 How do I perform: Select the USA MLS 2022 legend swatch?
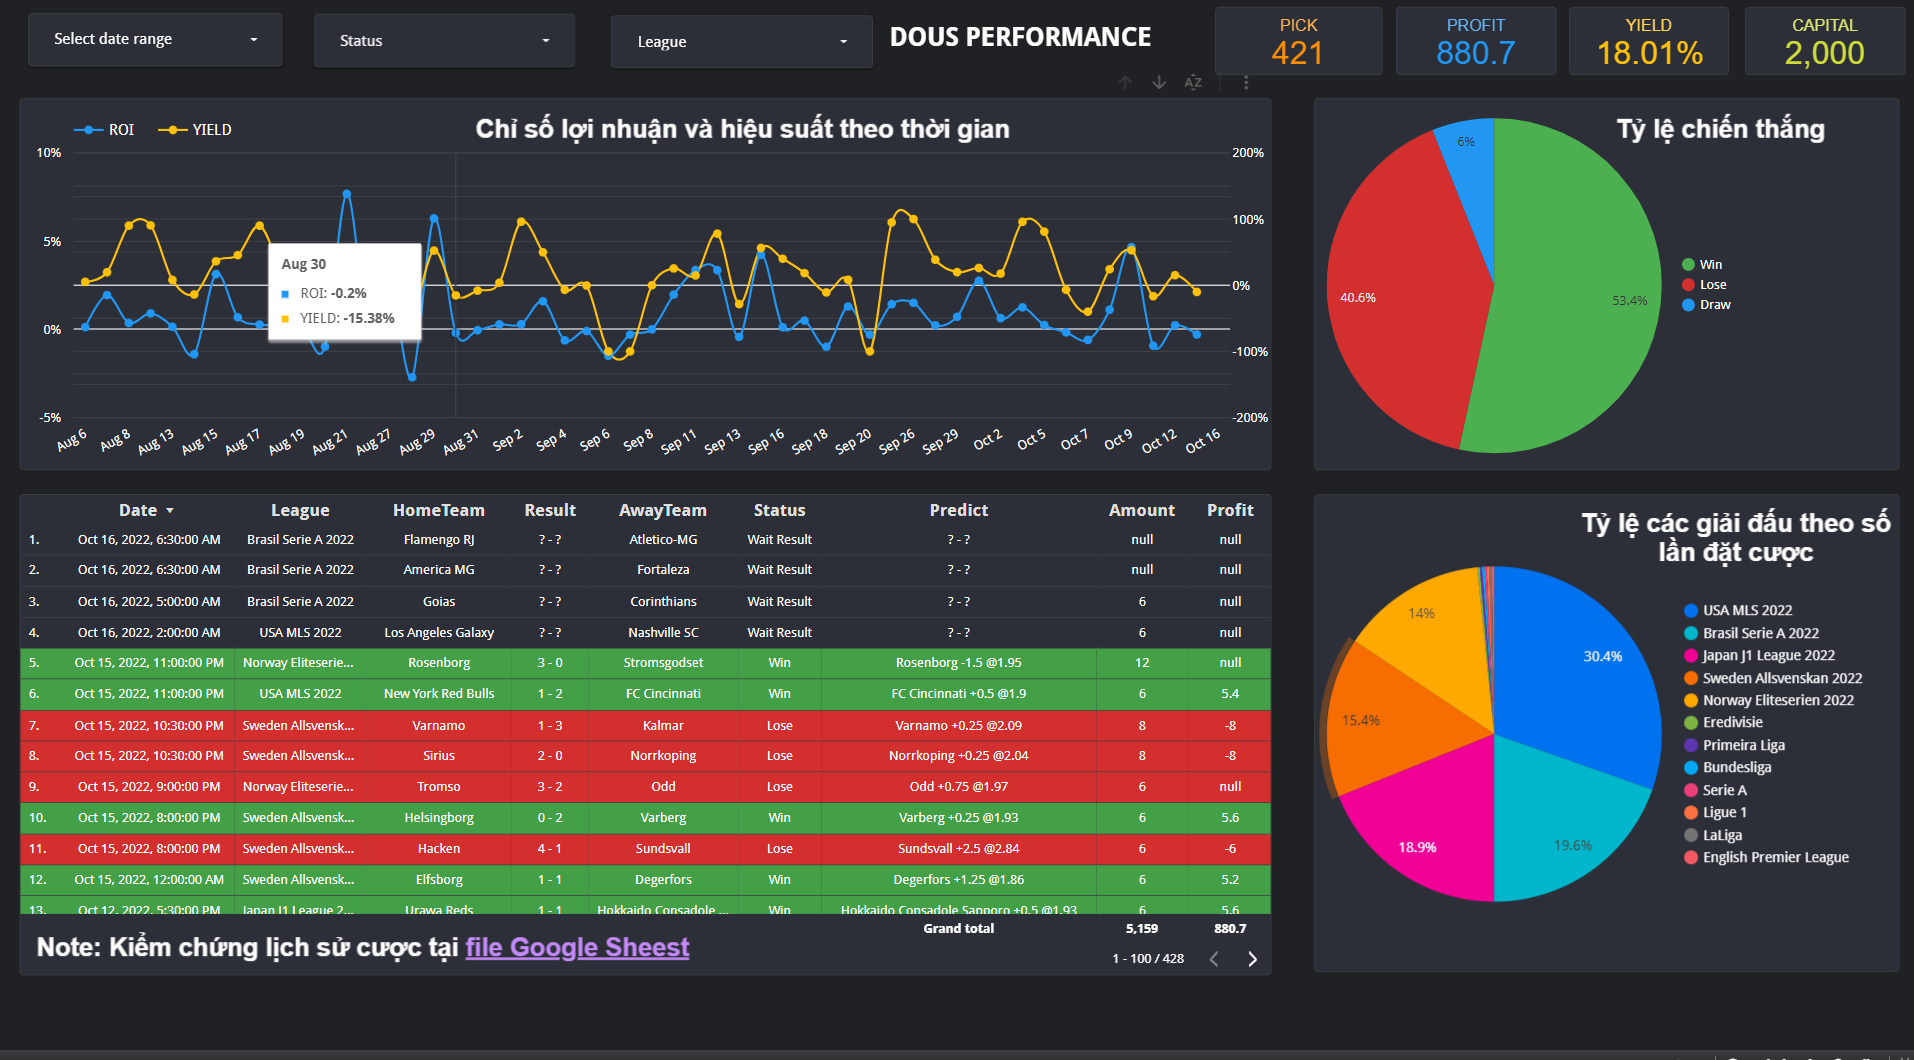click(x=1691, y=611)
